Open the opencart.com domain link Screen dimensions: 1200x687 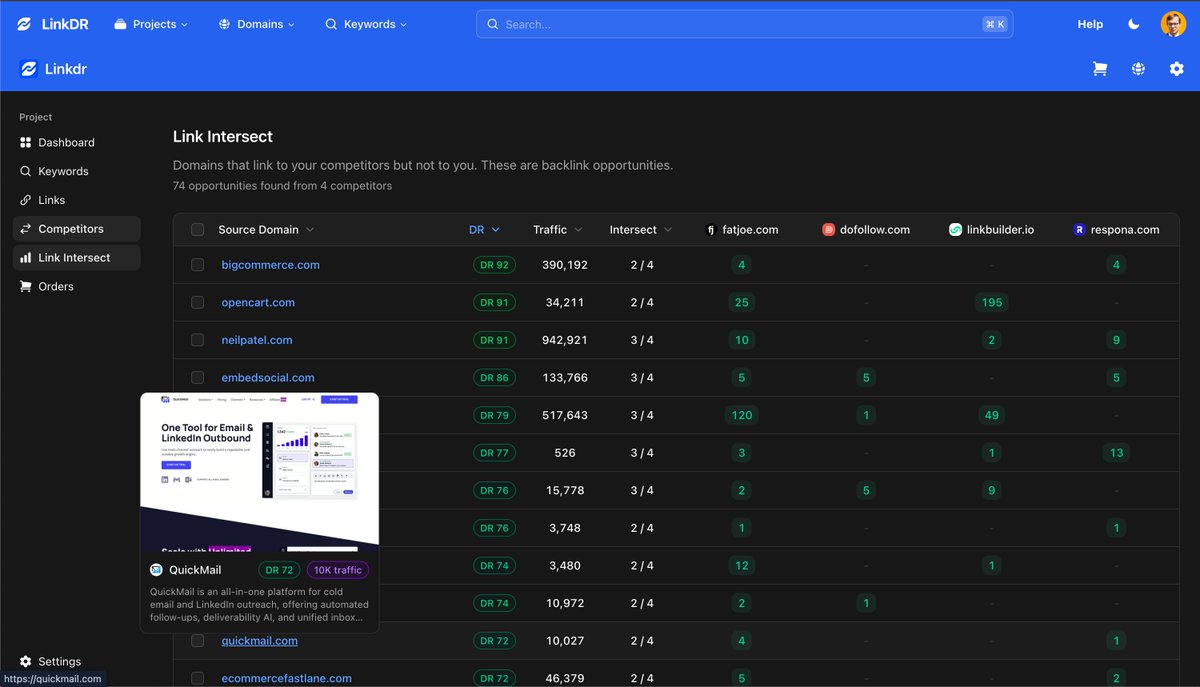coord(258,303)
